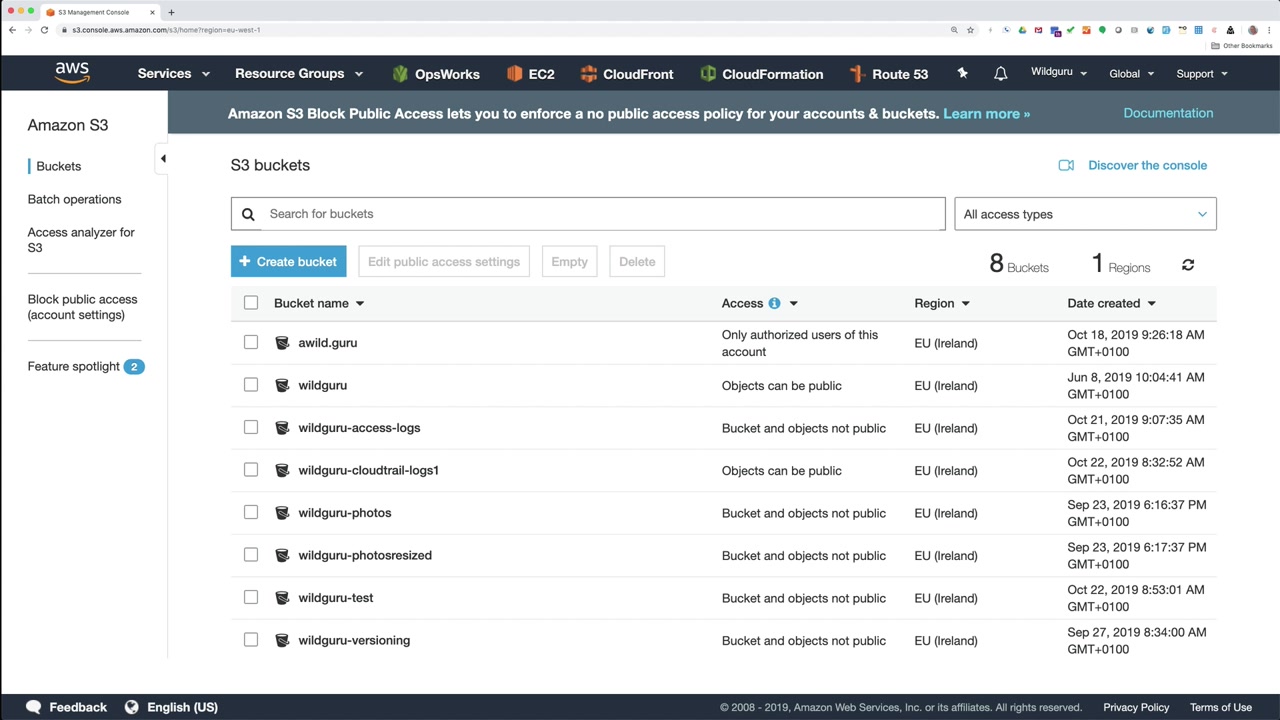
Task: Click the Search for buckets field
Action: click(600, 214)
